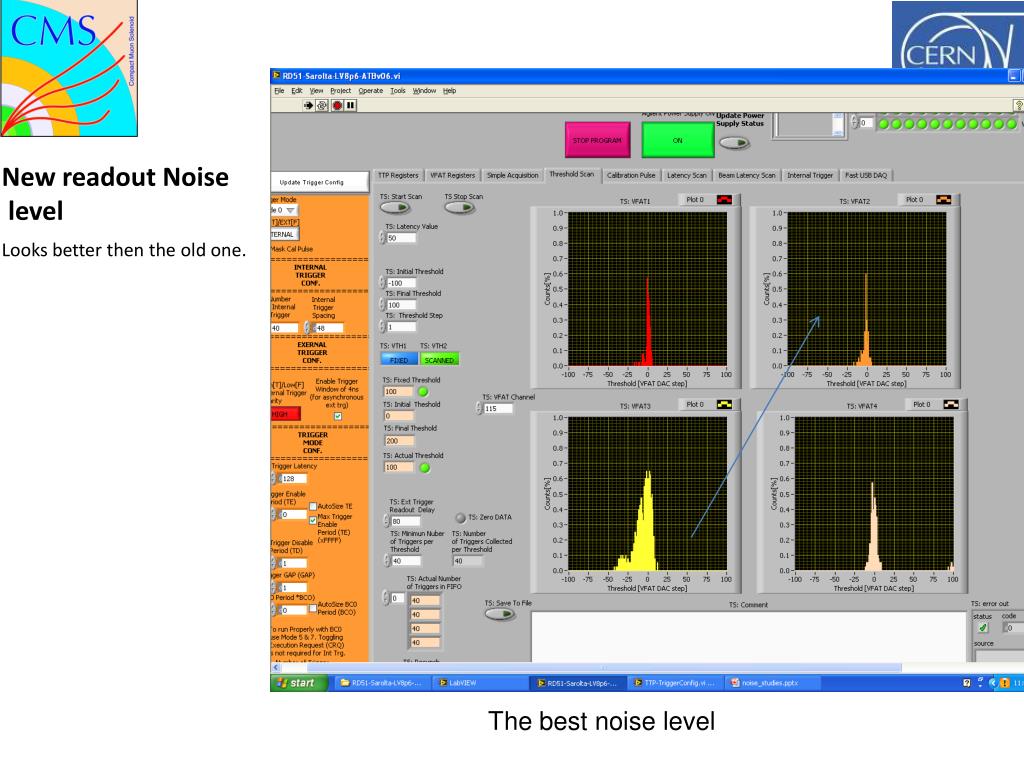Check the AutoSize TE checkbox
The height and width of the screenshot is (768, 1024).
point(313,506)
